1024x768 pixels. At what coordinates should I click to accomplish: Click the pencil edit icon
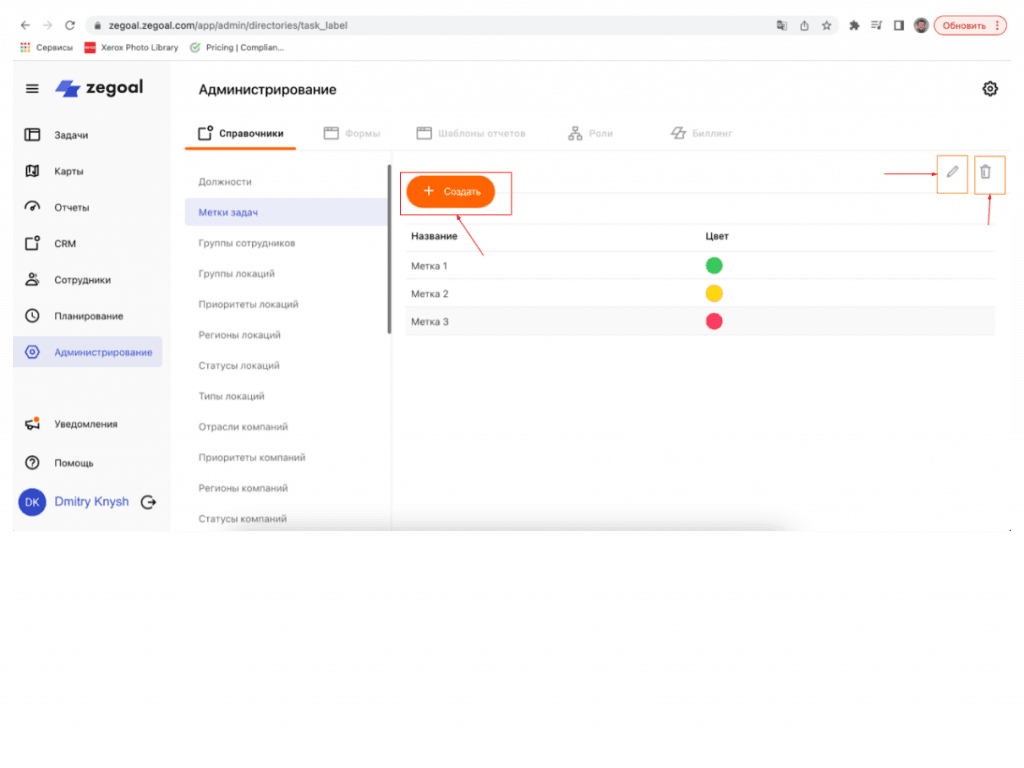click(x=952, y=173)
